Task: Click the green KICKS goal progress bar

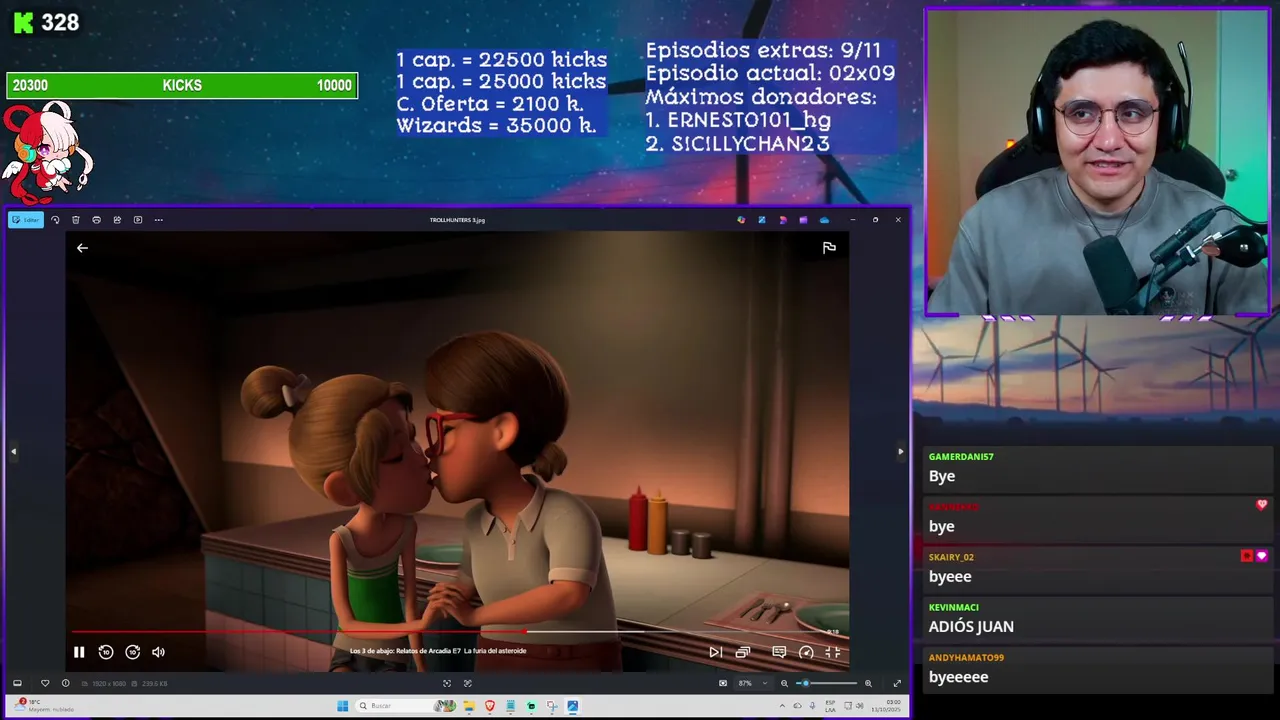Action: pos(182,86)
